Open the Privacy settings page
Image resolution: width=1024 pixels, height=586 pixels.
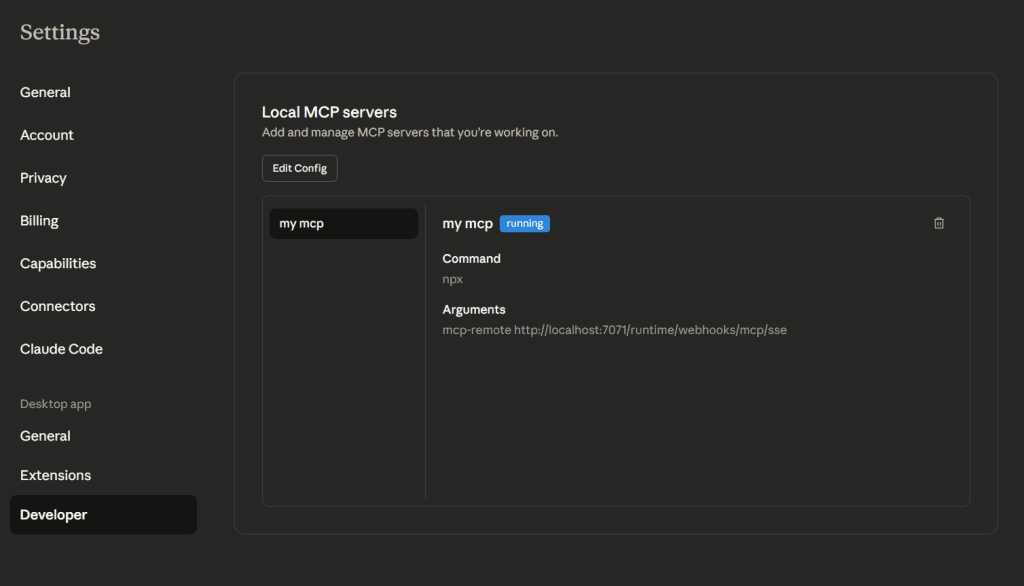[43, 178]
